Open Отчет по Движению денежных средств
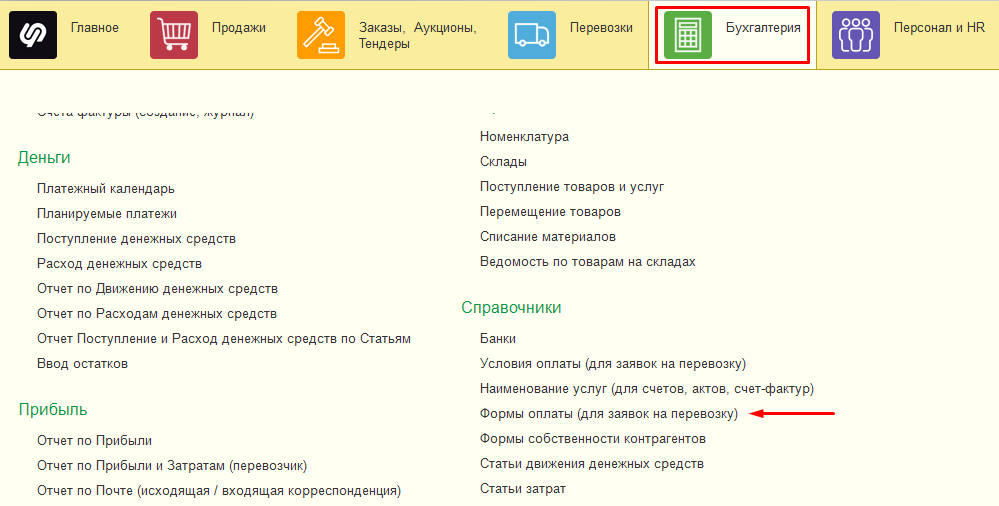 click(157, 289)
